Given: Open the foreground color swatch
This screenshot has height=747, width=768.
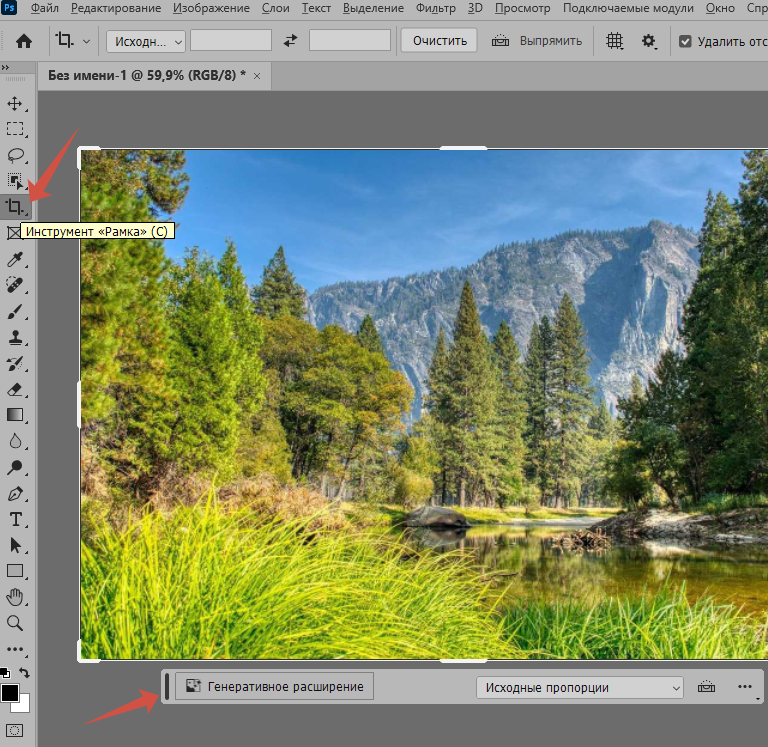Looking at the screenshot, I should [x=10, y=693].
